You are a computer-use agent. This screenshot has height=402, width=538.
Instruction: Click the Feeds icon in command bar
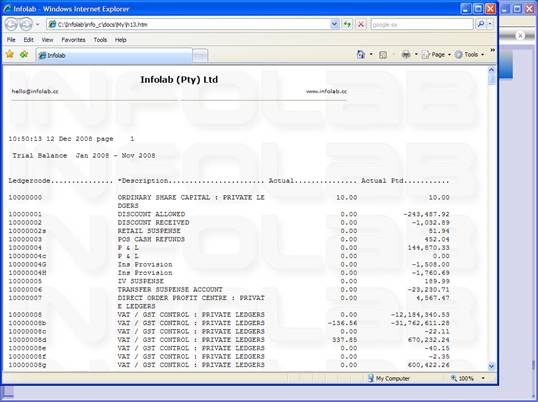383,55
